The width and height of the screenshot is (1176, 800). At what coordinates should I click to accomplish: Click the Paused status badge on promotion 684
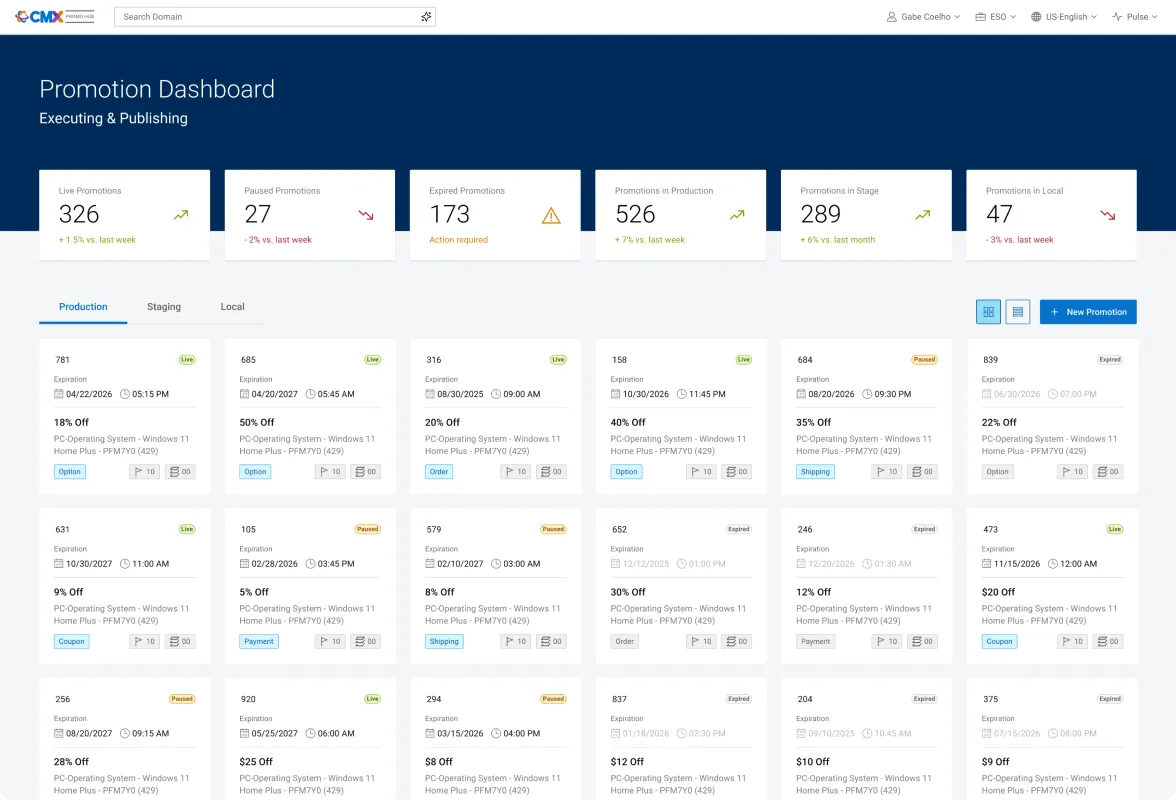[x=924, y=360]
